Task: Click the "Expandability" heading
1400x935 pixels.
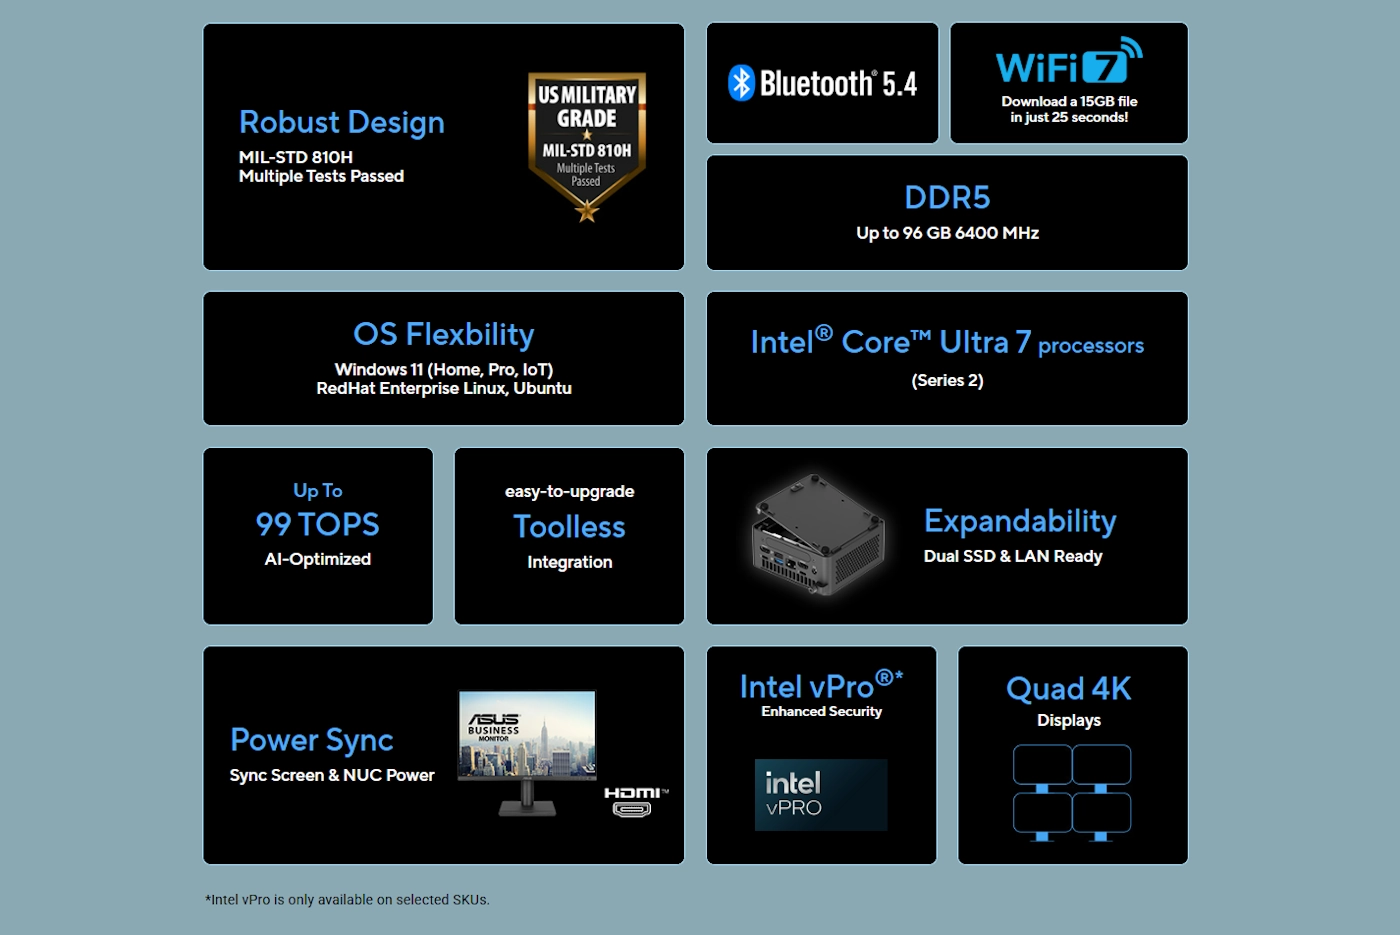Action: (1020, 521)
